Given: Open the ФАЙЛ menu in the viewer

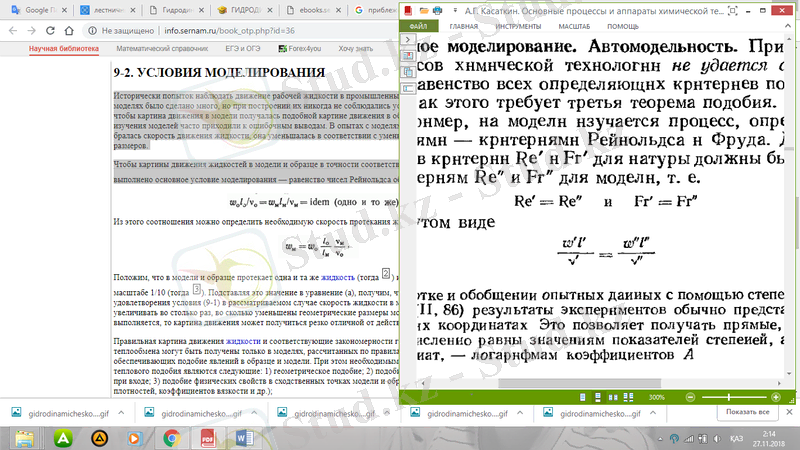Looking at the screenshot, I should (418, 26).
